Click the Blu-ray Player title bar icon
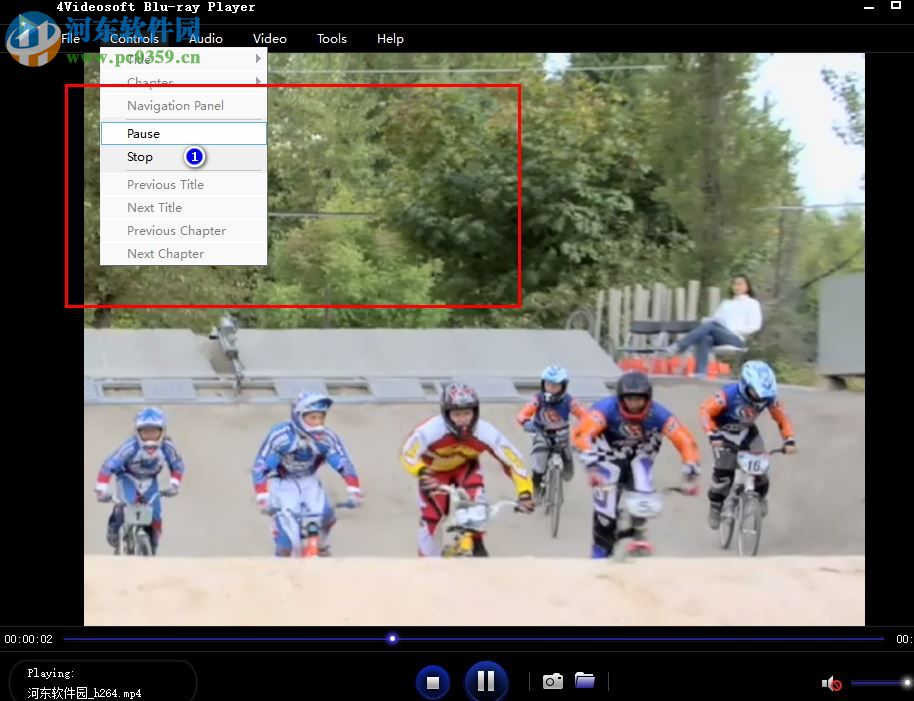 click(32, 7)
